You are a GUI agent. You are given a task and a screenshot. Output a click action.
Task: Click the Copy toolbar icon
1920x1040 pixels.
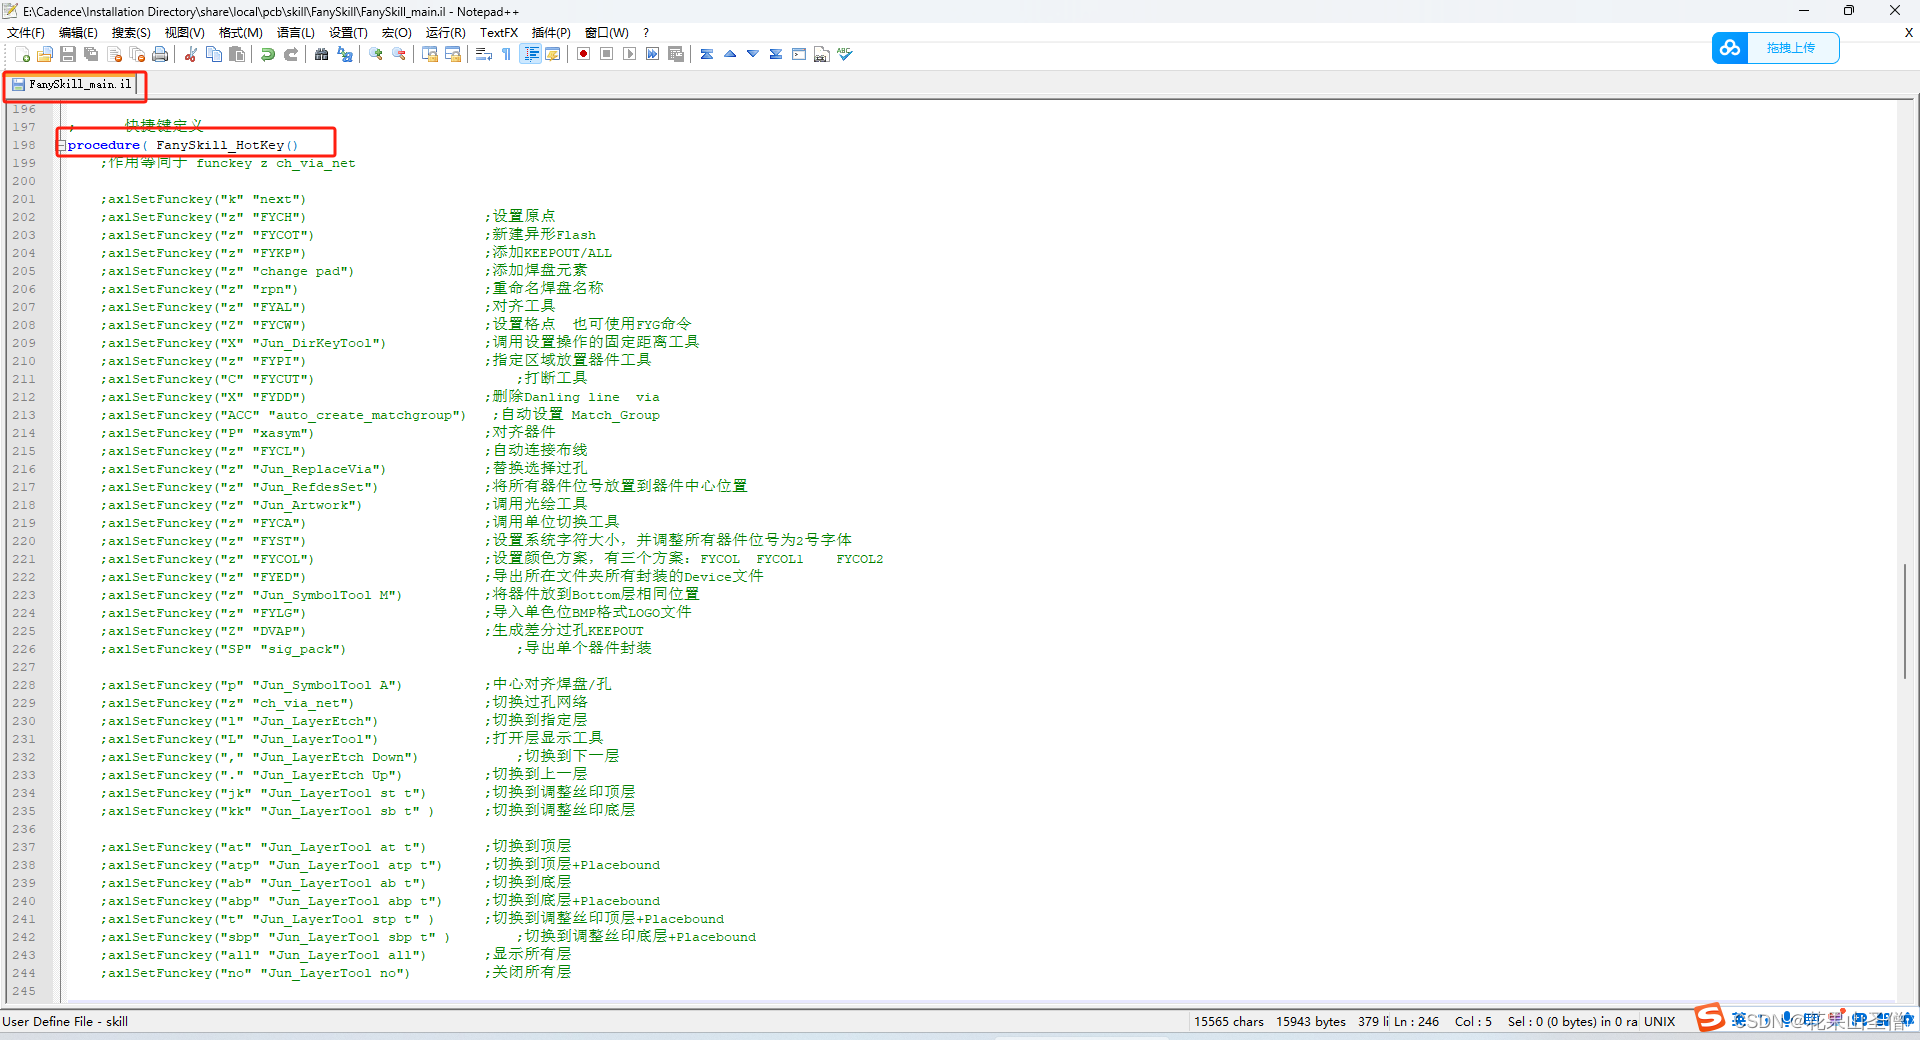(x=213, y=54)
